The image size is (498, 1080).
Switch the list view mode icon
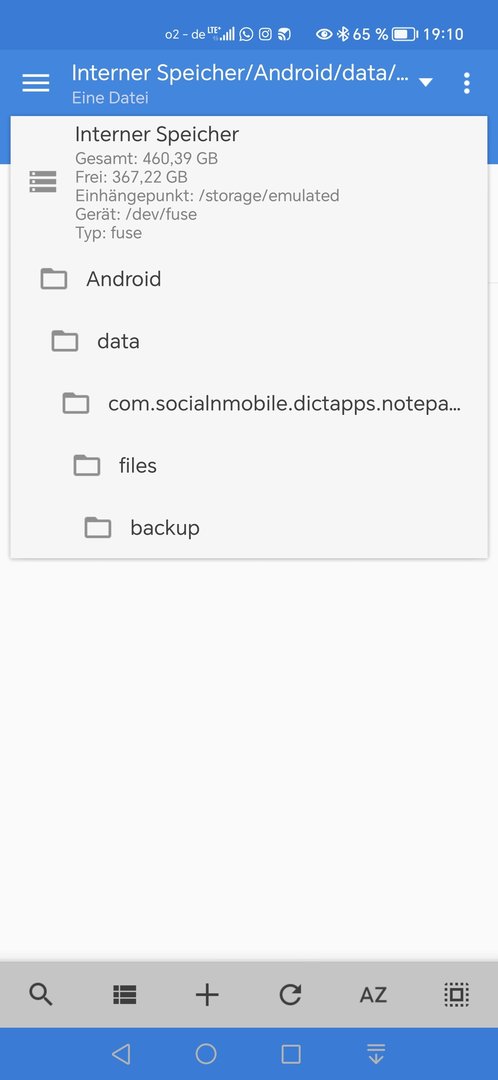(125, 995)
